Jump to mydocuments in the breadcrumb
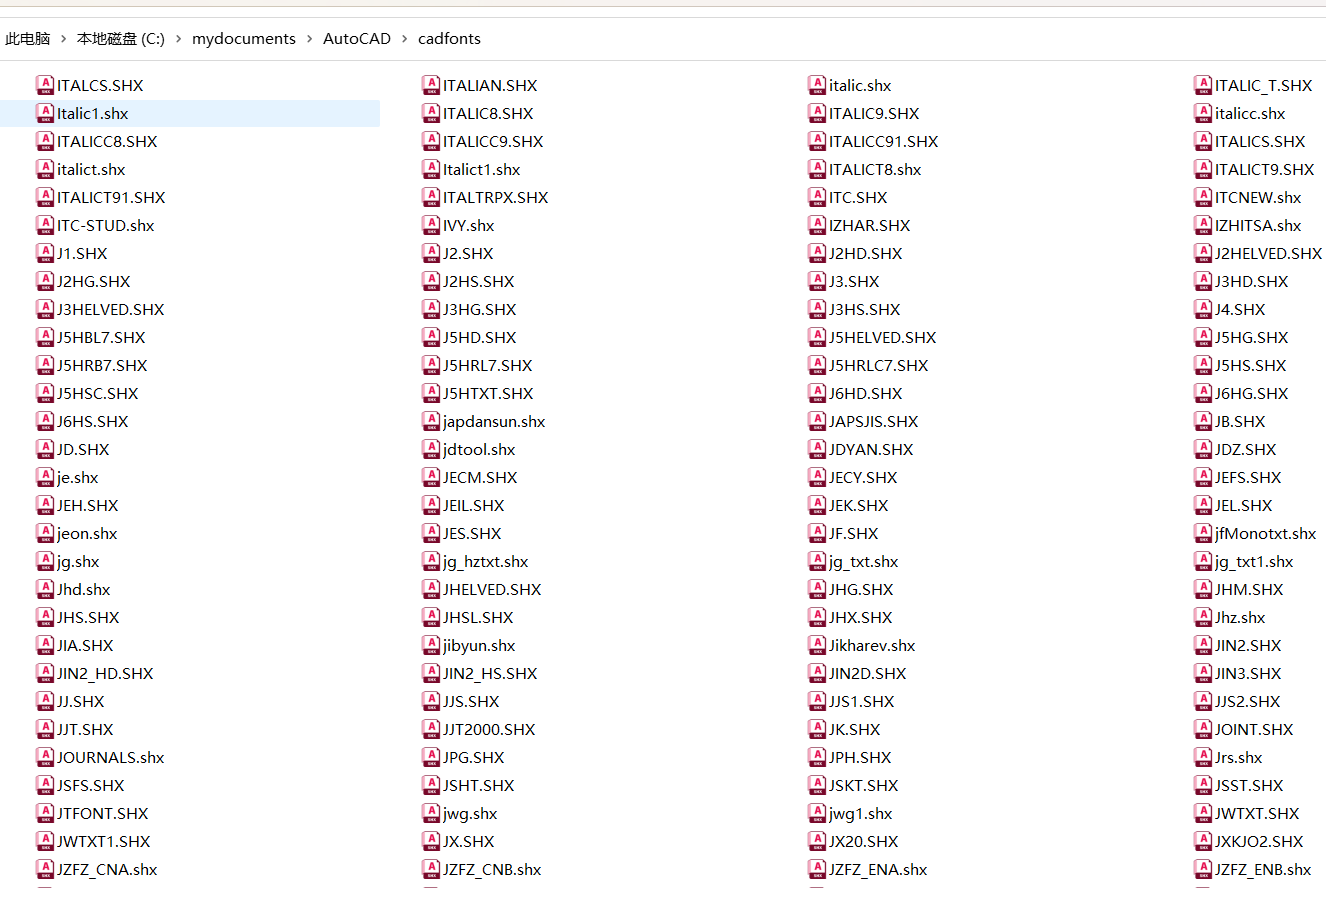1326x904 pixels. point(243,39)
